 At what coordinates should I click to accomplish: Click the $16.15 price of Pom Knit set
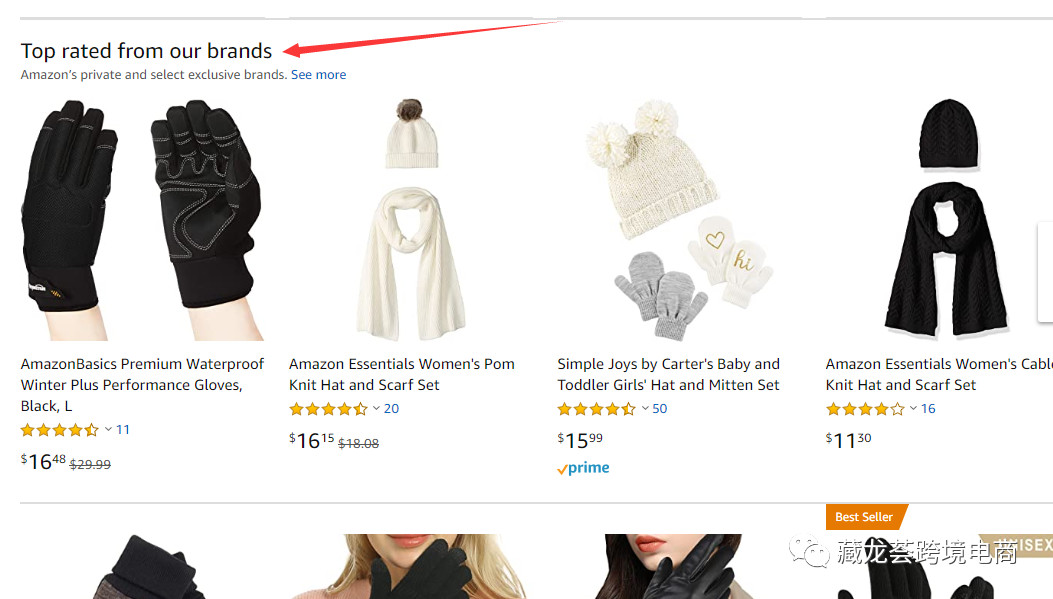click(312, 440)
